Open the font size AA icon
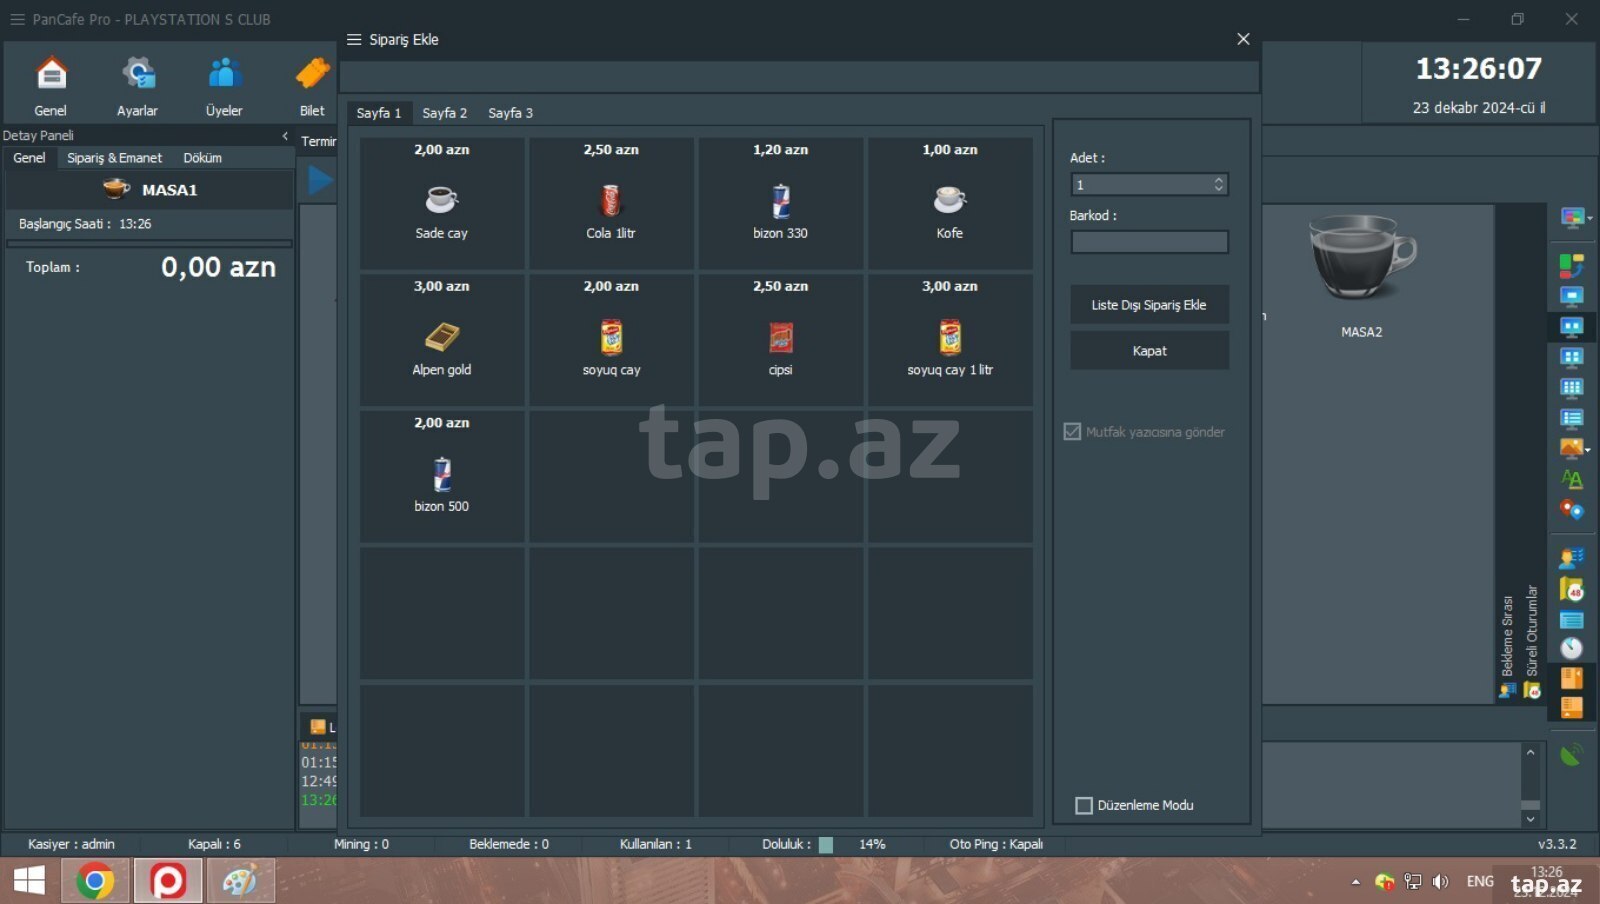The height and width of the screenshot is (904, 1600). pyautogui.click(x=1572, y=479)
